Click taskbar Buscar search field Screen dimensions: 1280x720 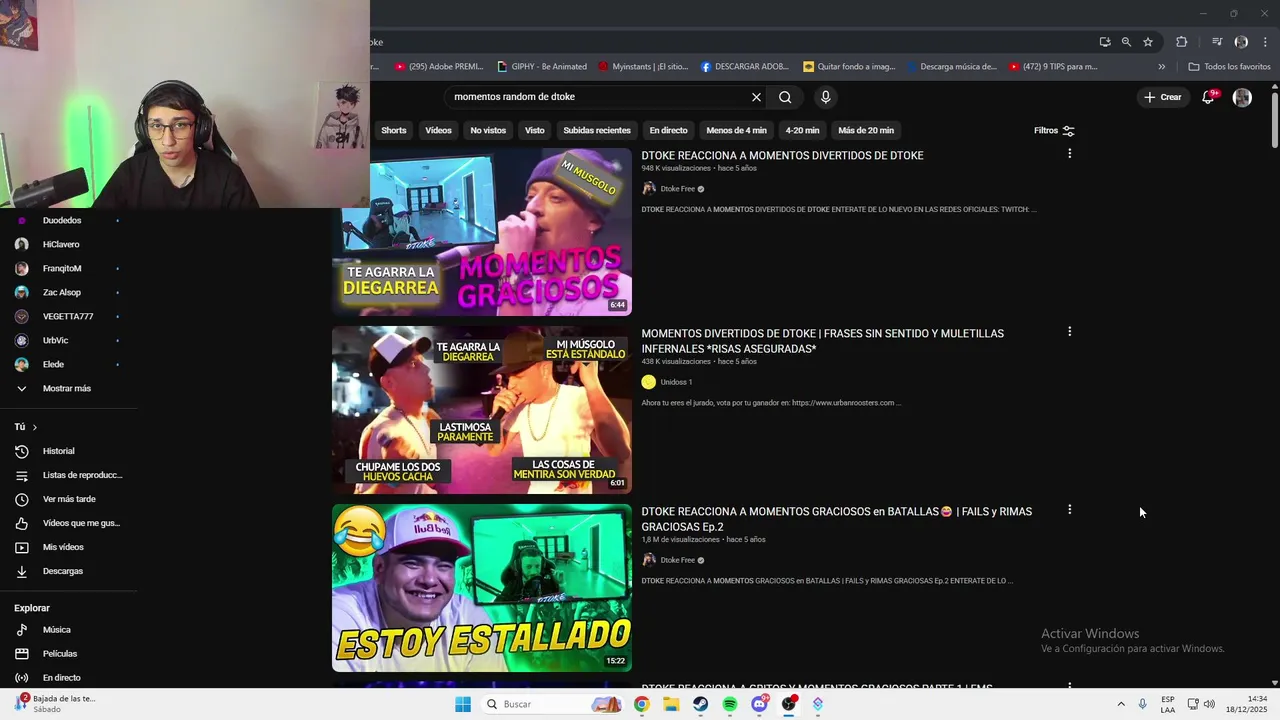point(552,704)
